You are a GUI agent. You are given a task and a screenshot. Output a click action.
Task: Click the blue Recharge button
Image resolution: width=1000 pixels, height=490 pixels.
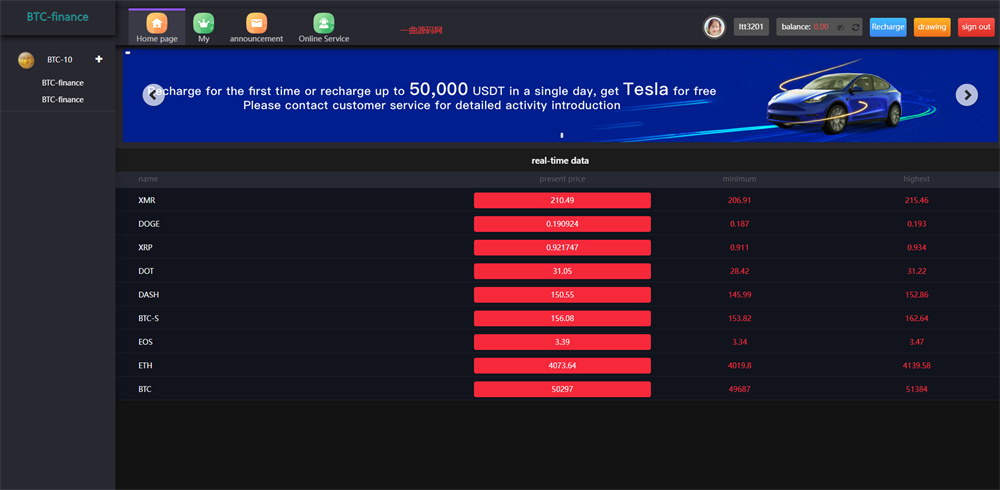click(x=888, y=27)
